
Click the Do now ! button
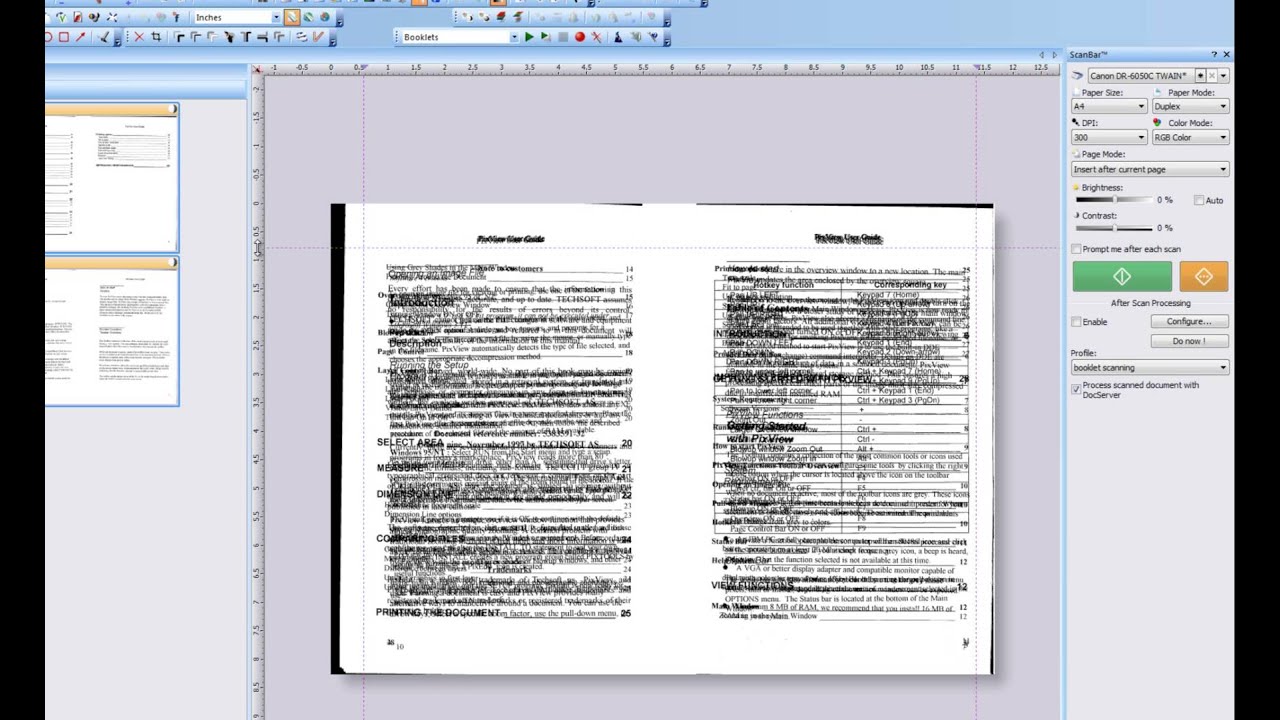coord(1189,341)
